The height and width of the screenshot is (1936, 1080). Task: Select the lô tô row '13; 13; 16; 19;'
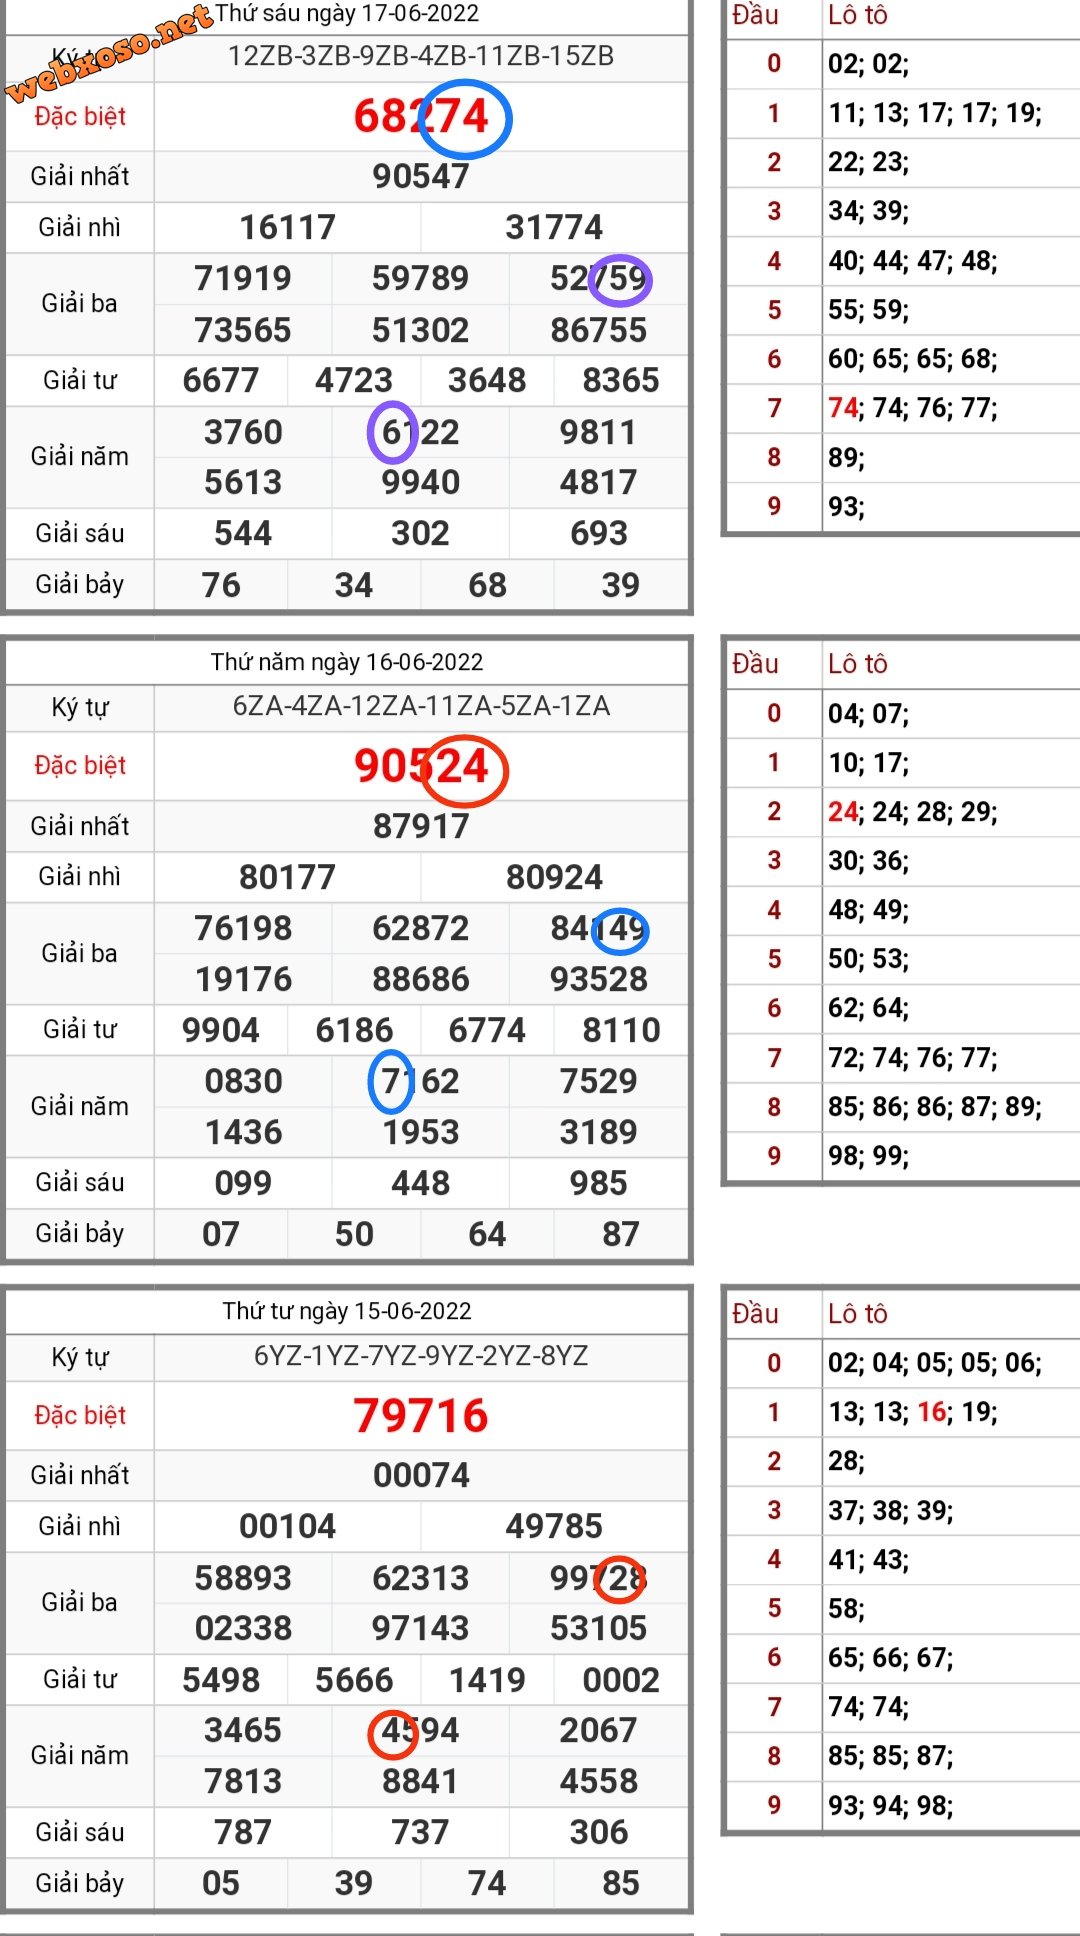pos(913,1412)
